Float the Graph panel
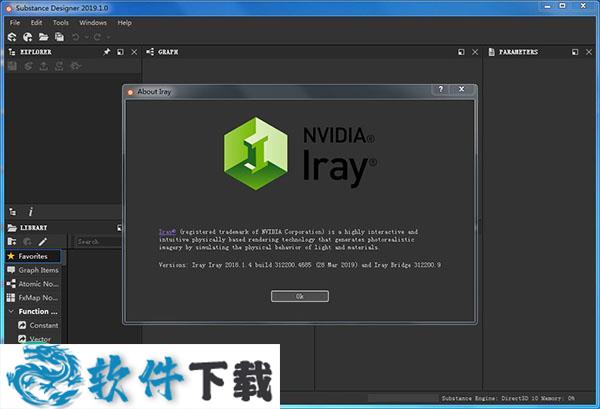This screenshot has width=600, height=409. coord(461,52)
